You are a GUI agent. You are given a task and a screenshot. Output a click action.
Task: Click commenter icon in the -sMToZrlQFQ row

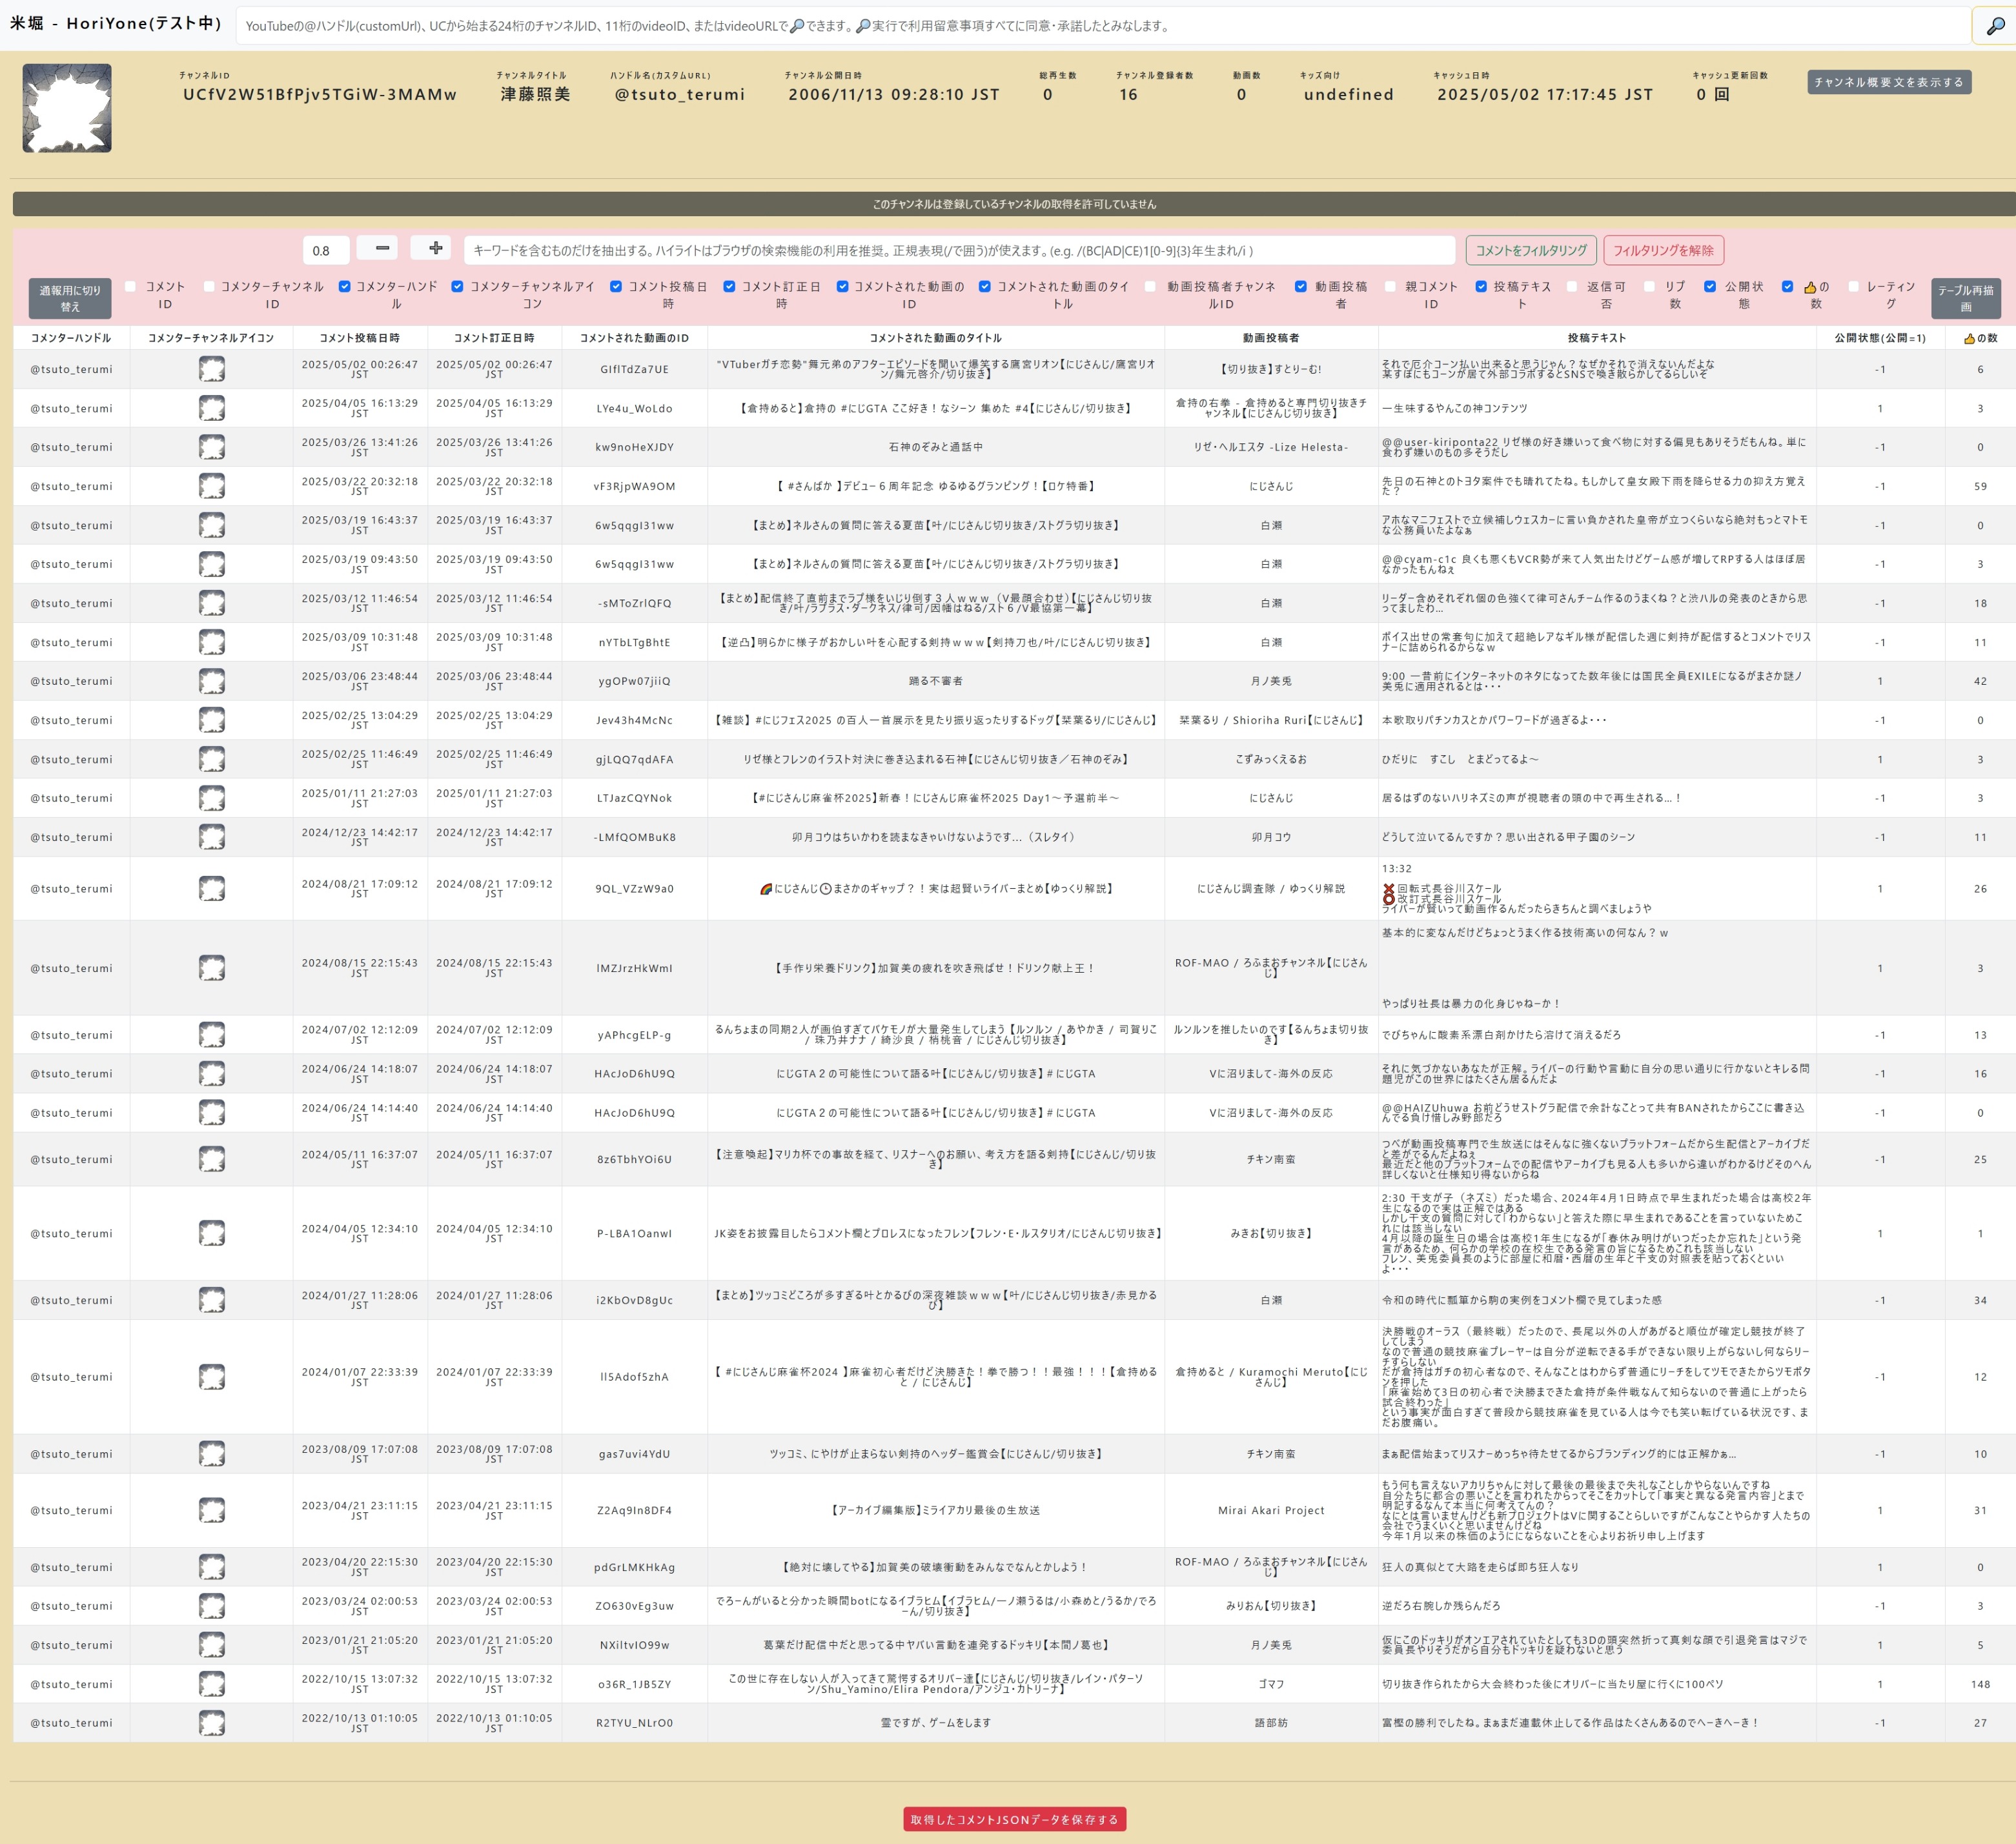pyautogui.click(x=211, y=603)
